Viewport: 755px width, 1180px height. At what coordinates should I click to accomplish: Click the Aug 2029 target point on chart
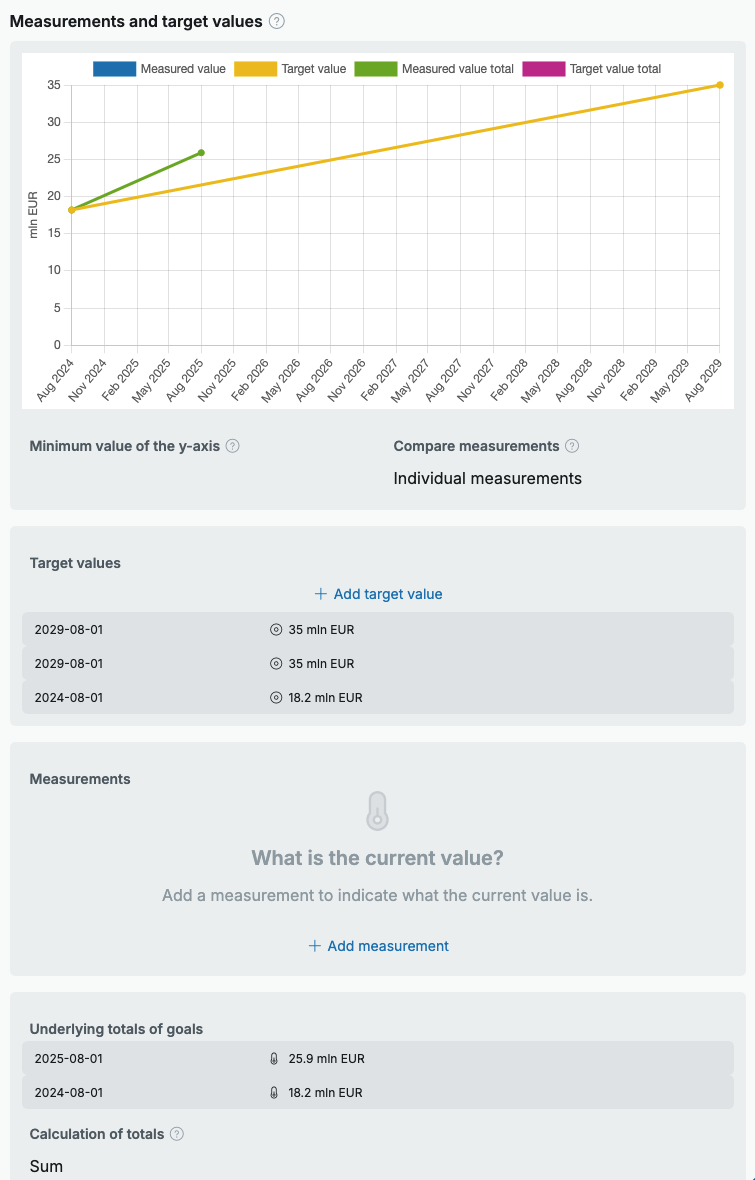[720, 85]
